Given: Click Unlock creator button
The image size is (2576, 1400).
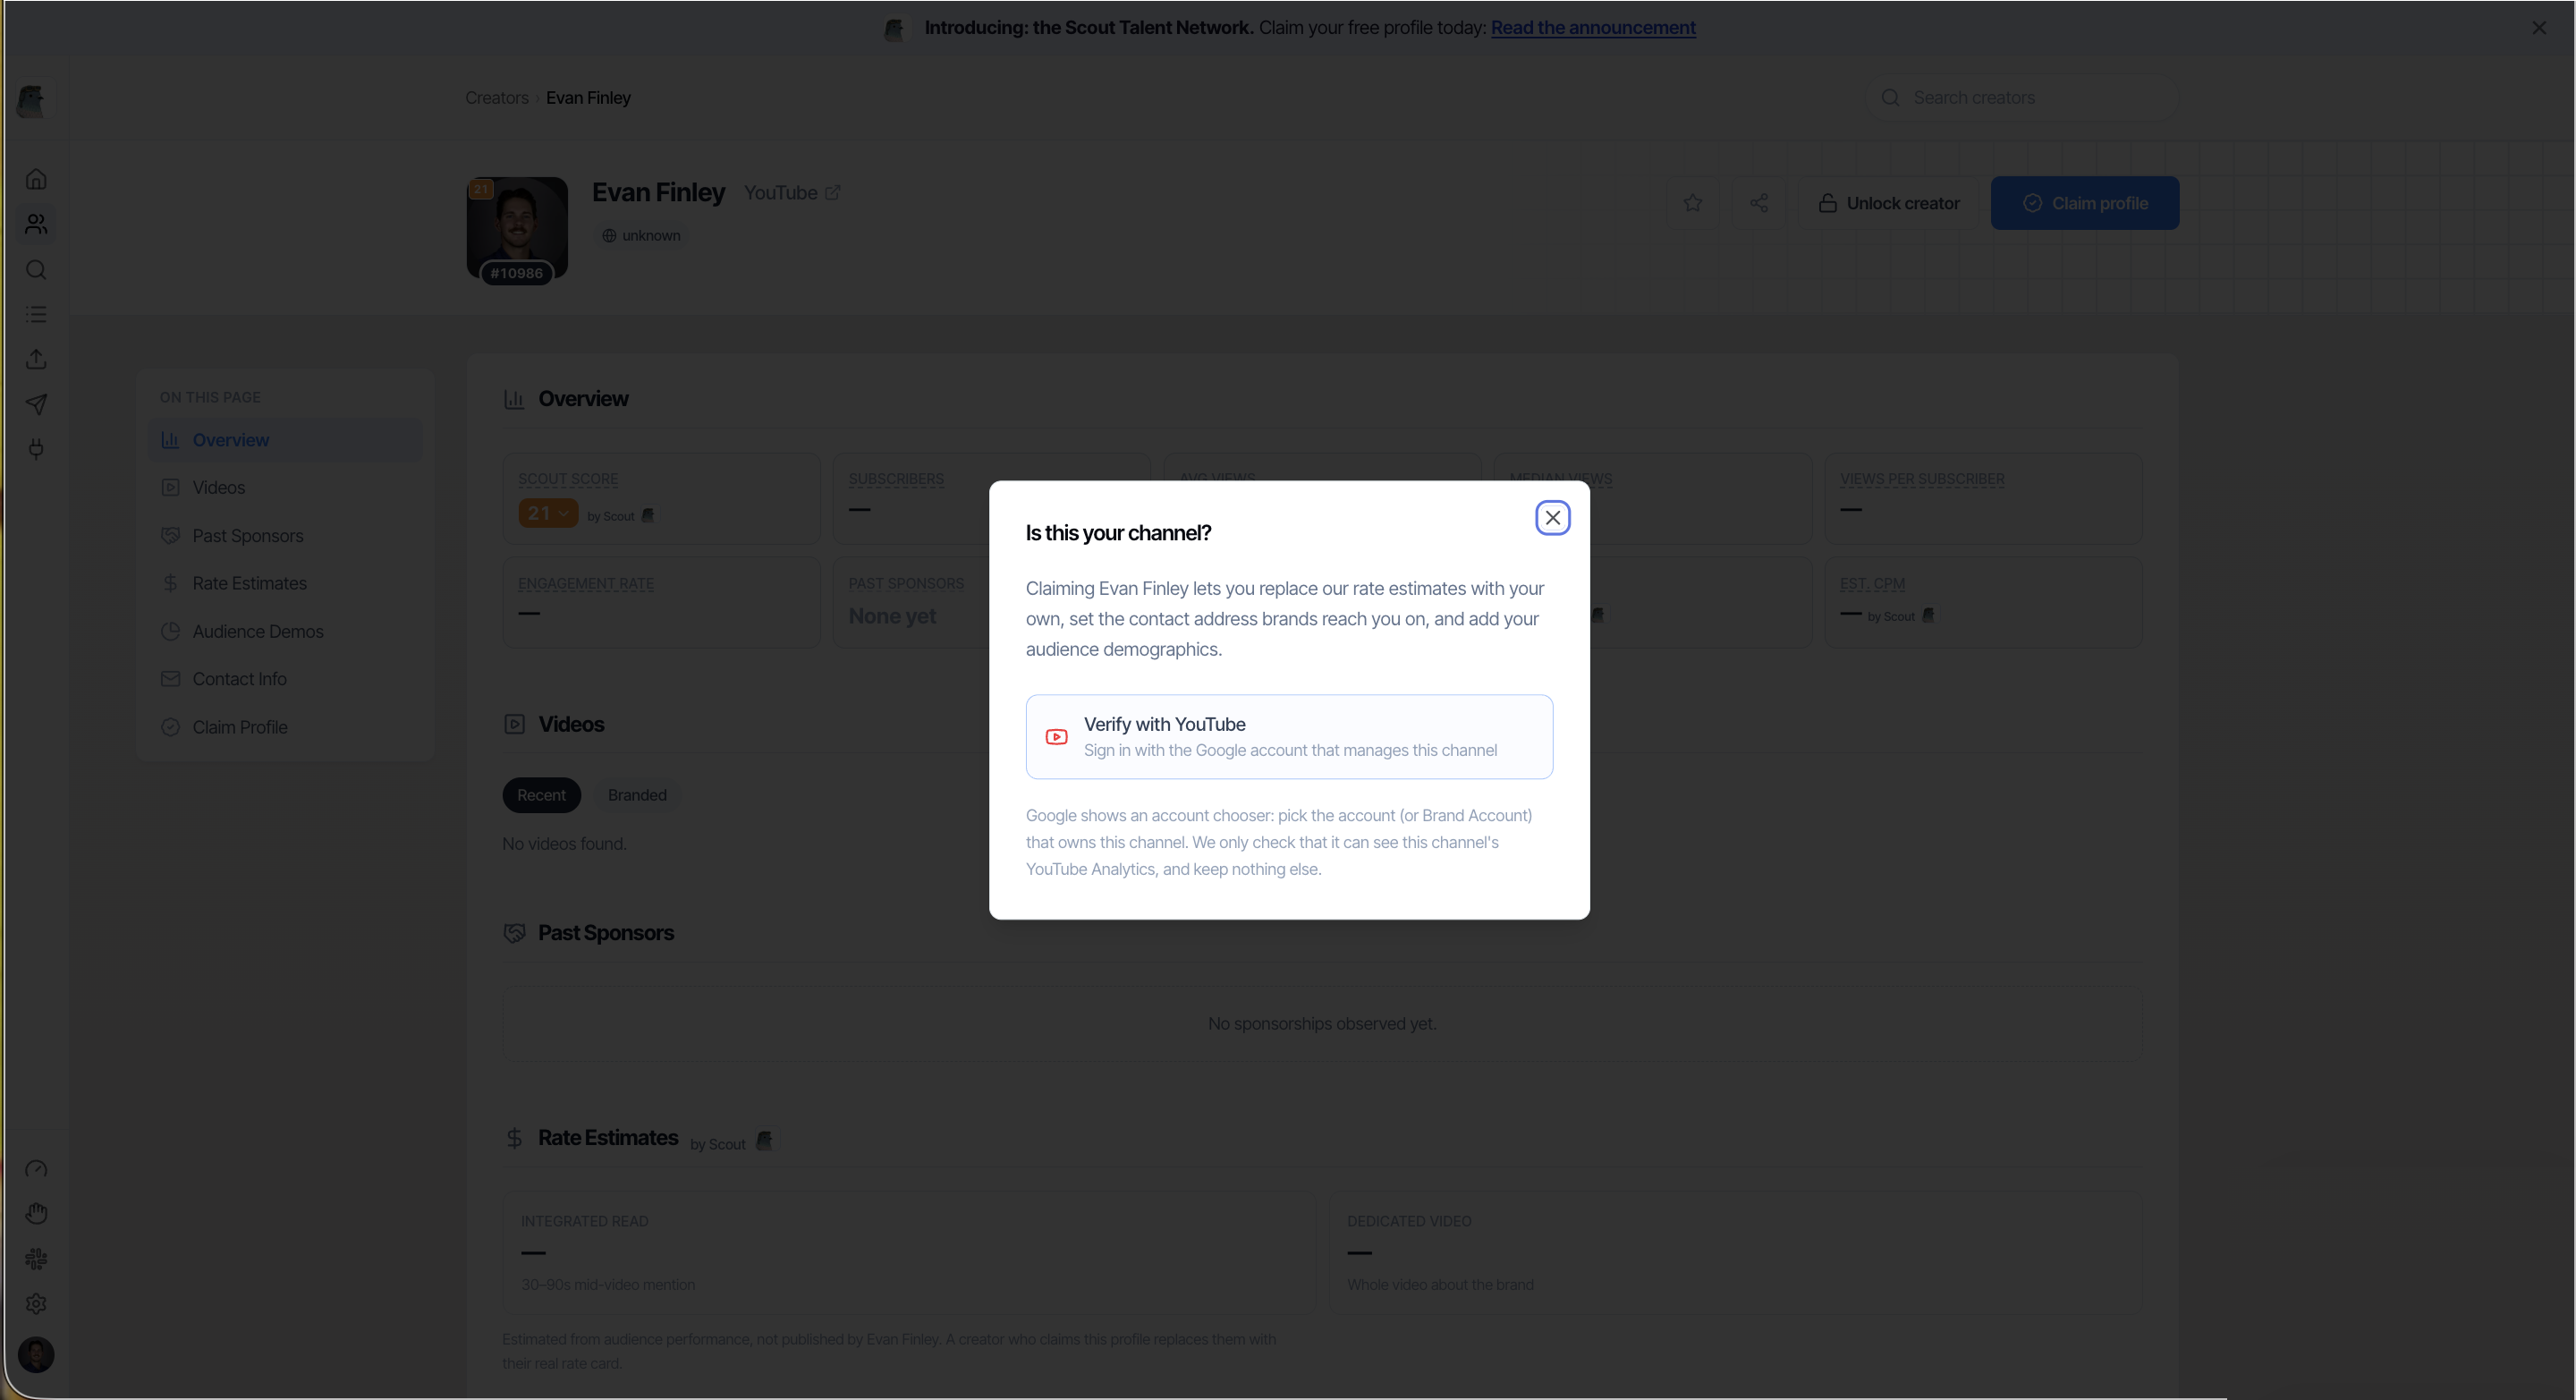Looking at the screenshot, I should [x=1888, y=203].
